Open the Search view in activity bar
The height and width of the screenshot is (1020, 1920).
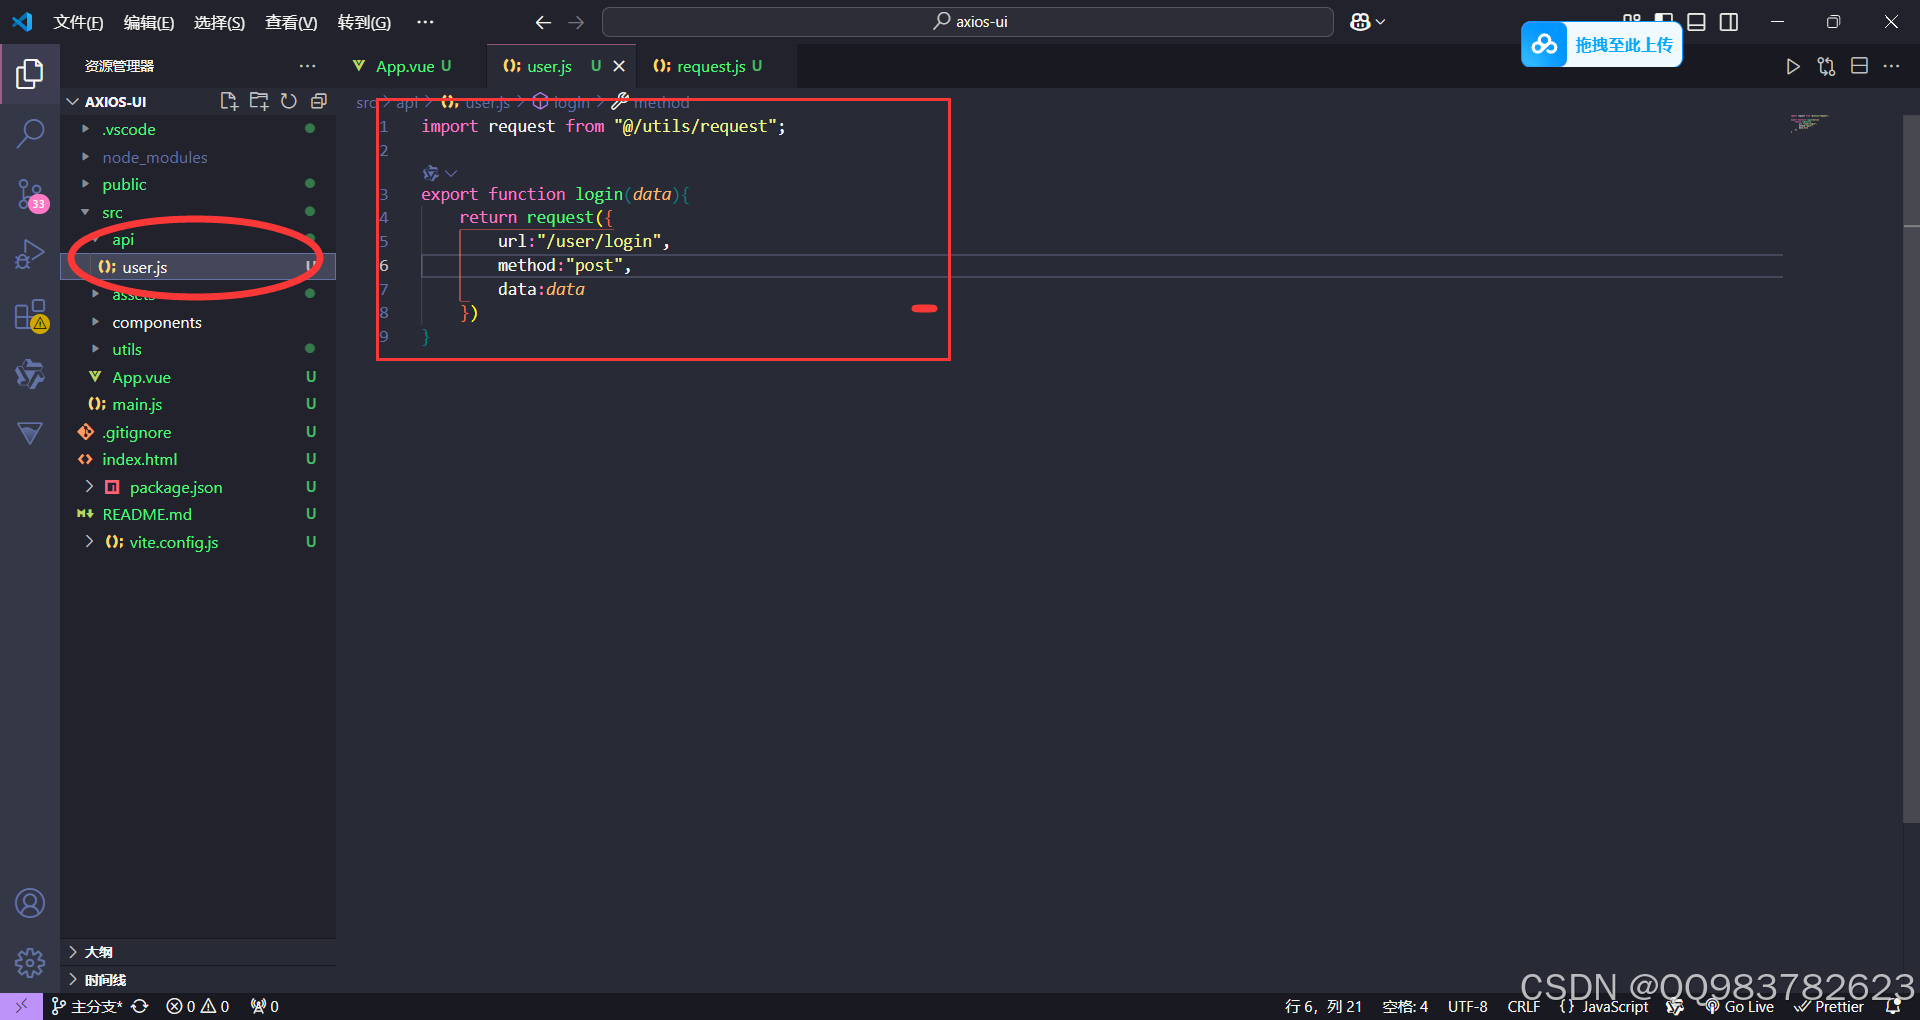(30, 133)
